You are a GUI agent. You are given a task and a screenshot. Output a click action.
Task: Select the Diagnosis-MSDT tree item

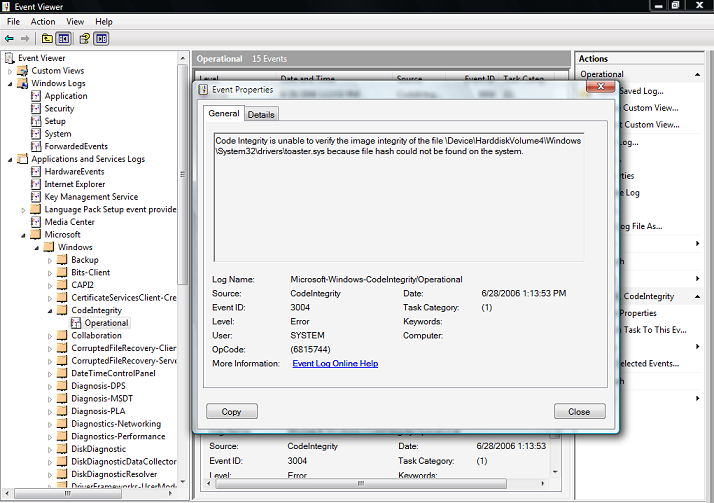(x=102, y=399)
